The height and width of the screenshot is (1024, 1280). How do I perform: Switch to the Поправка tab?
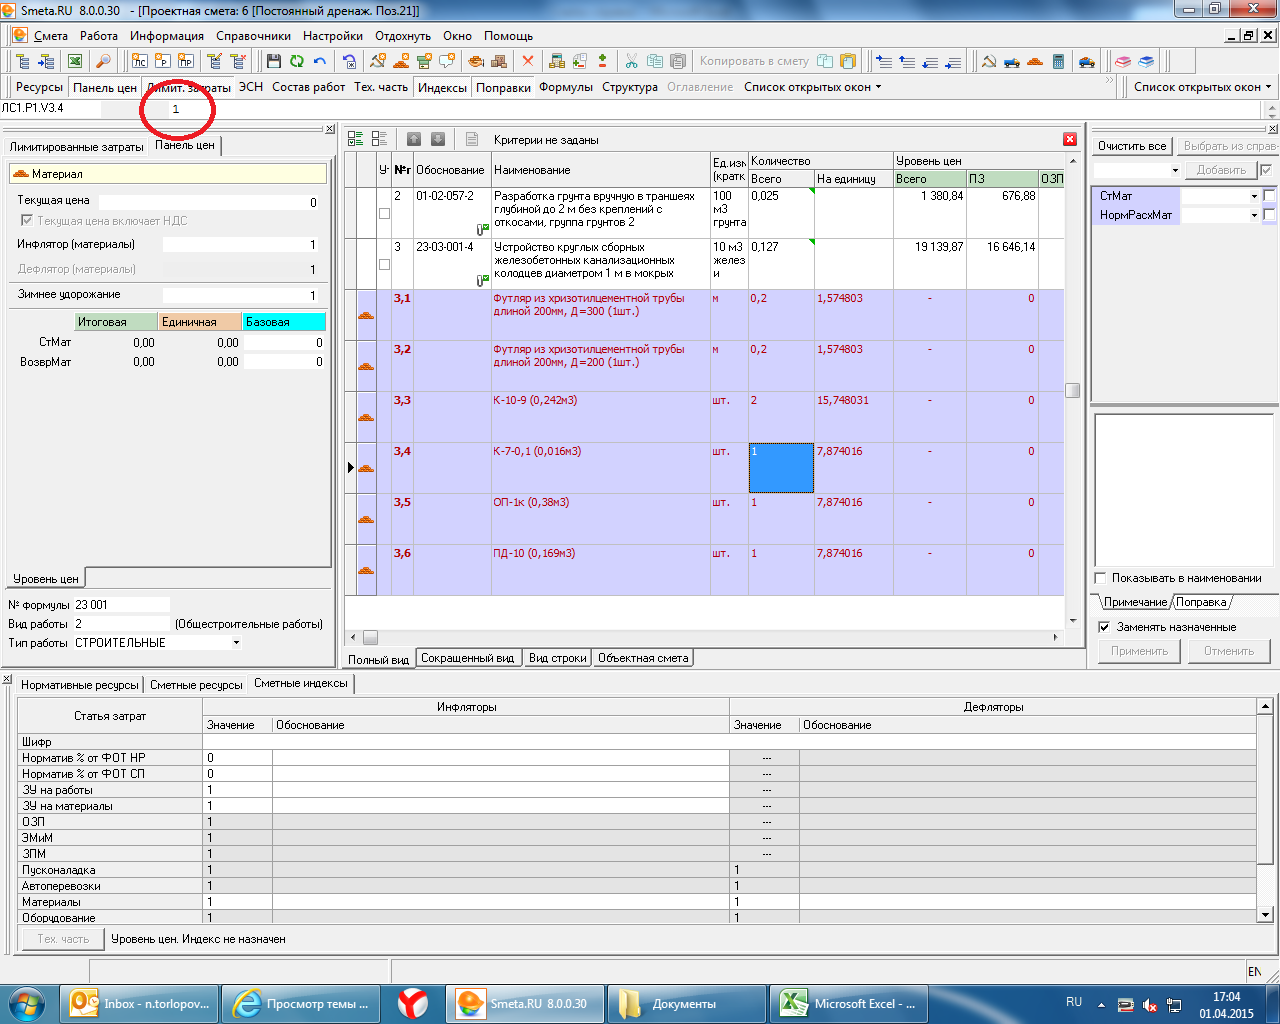[1201, 602]
